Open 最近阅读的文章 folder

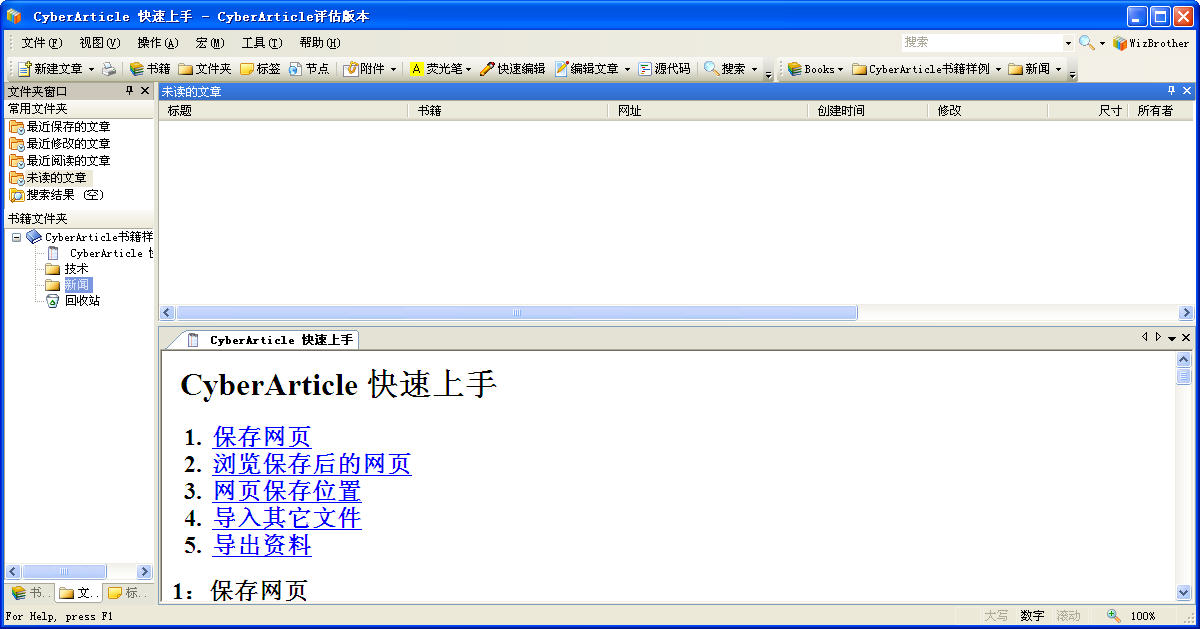(x=60, y=161)
